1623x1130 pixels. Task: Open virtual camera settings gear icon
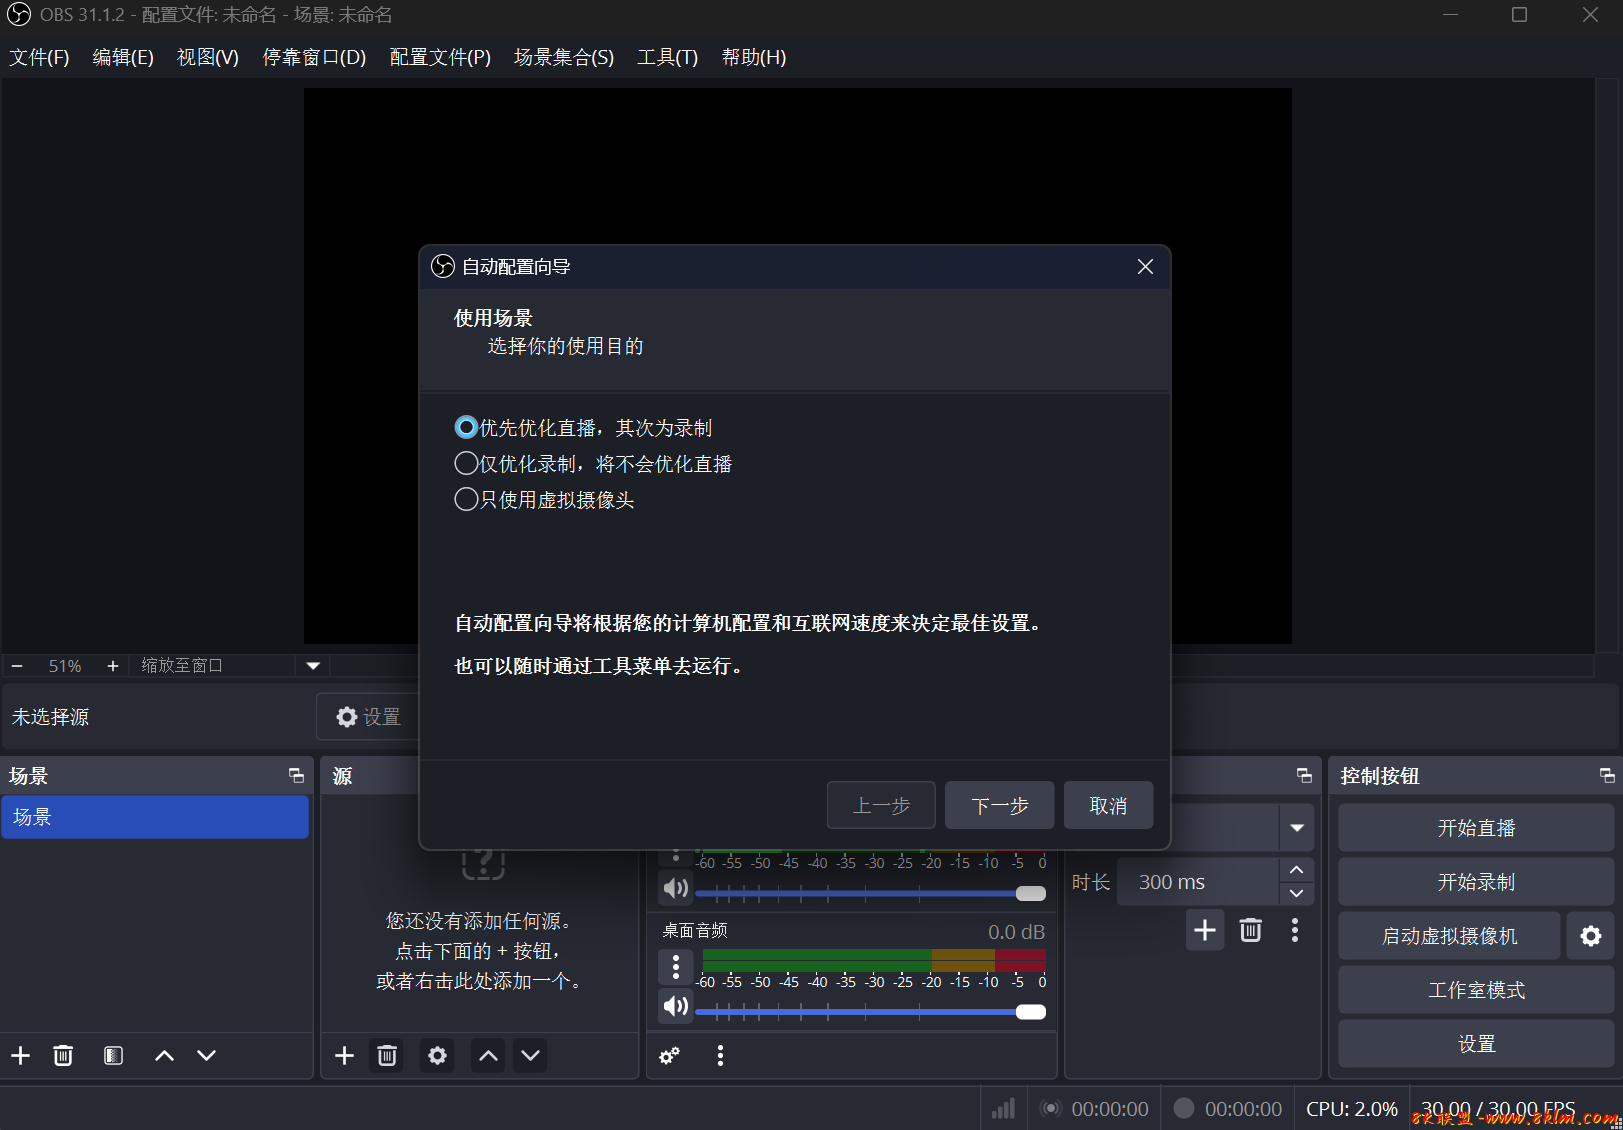[x=1590, y=936]
